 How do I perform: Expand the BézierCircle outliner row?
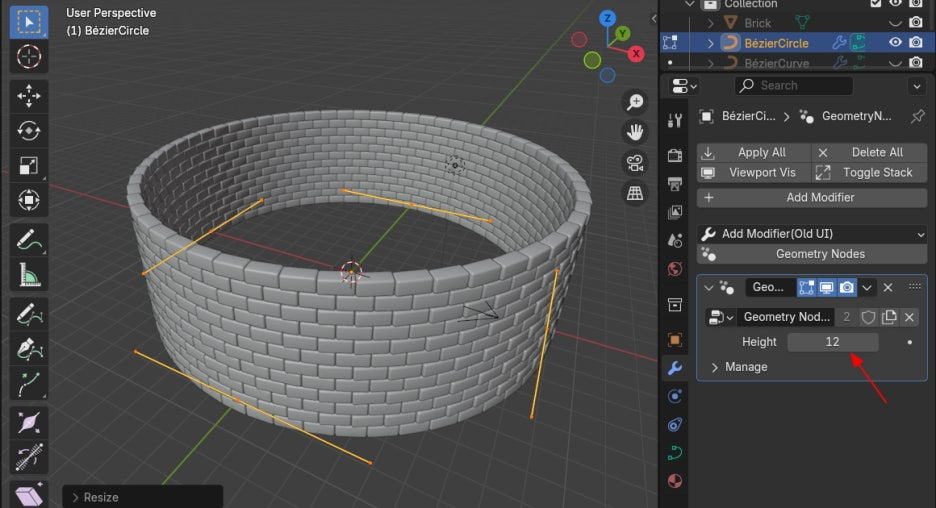(710, 43)
